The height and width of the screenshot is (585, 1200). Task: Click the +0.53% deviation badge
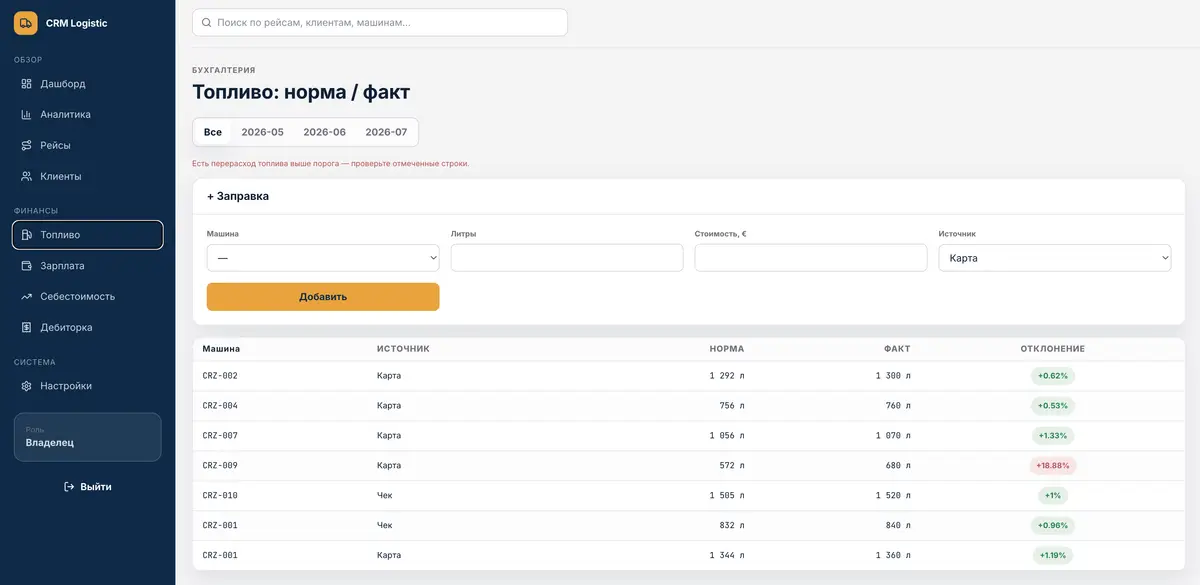[1053, 406]
